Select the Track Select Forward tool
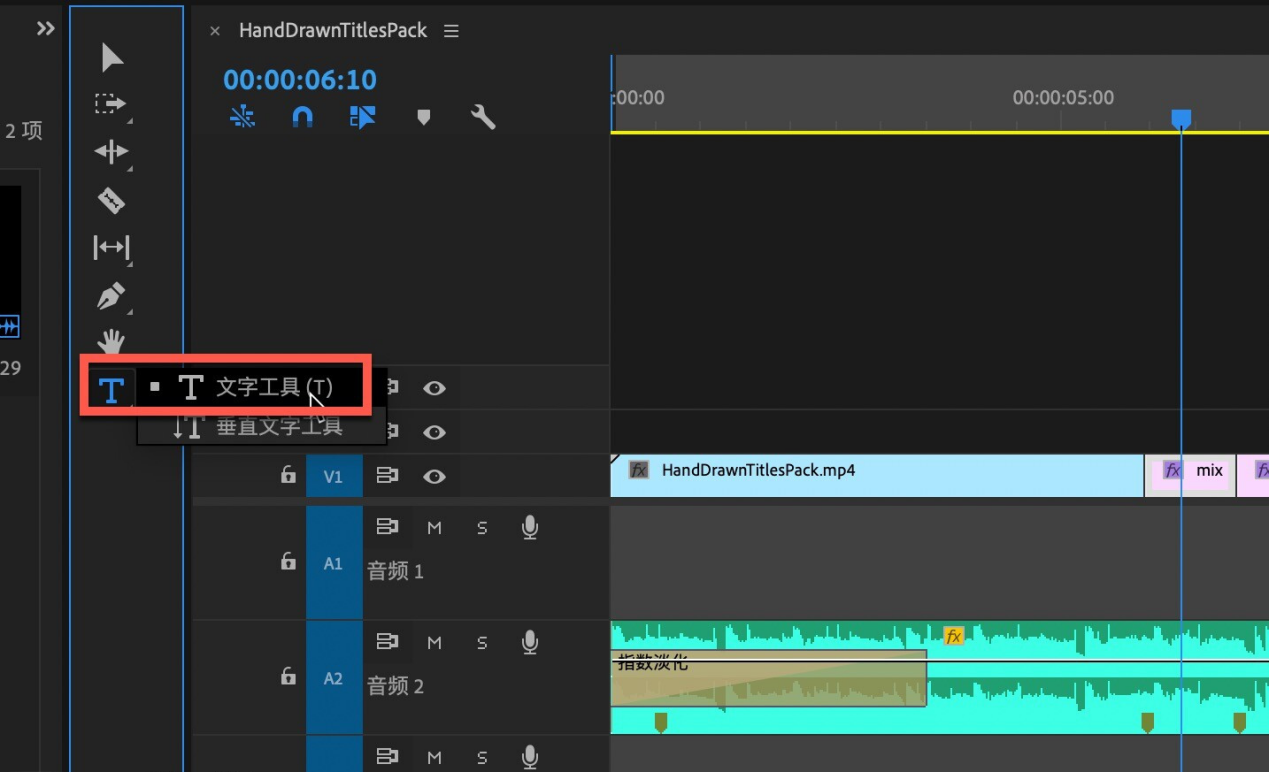Viewport: 1269px width, 772px height. (x=110, y=104)
